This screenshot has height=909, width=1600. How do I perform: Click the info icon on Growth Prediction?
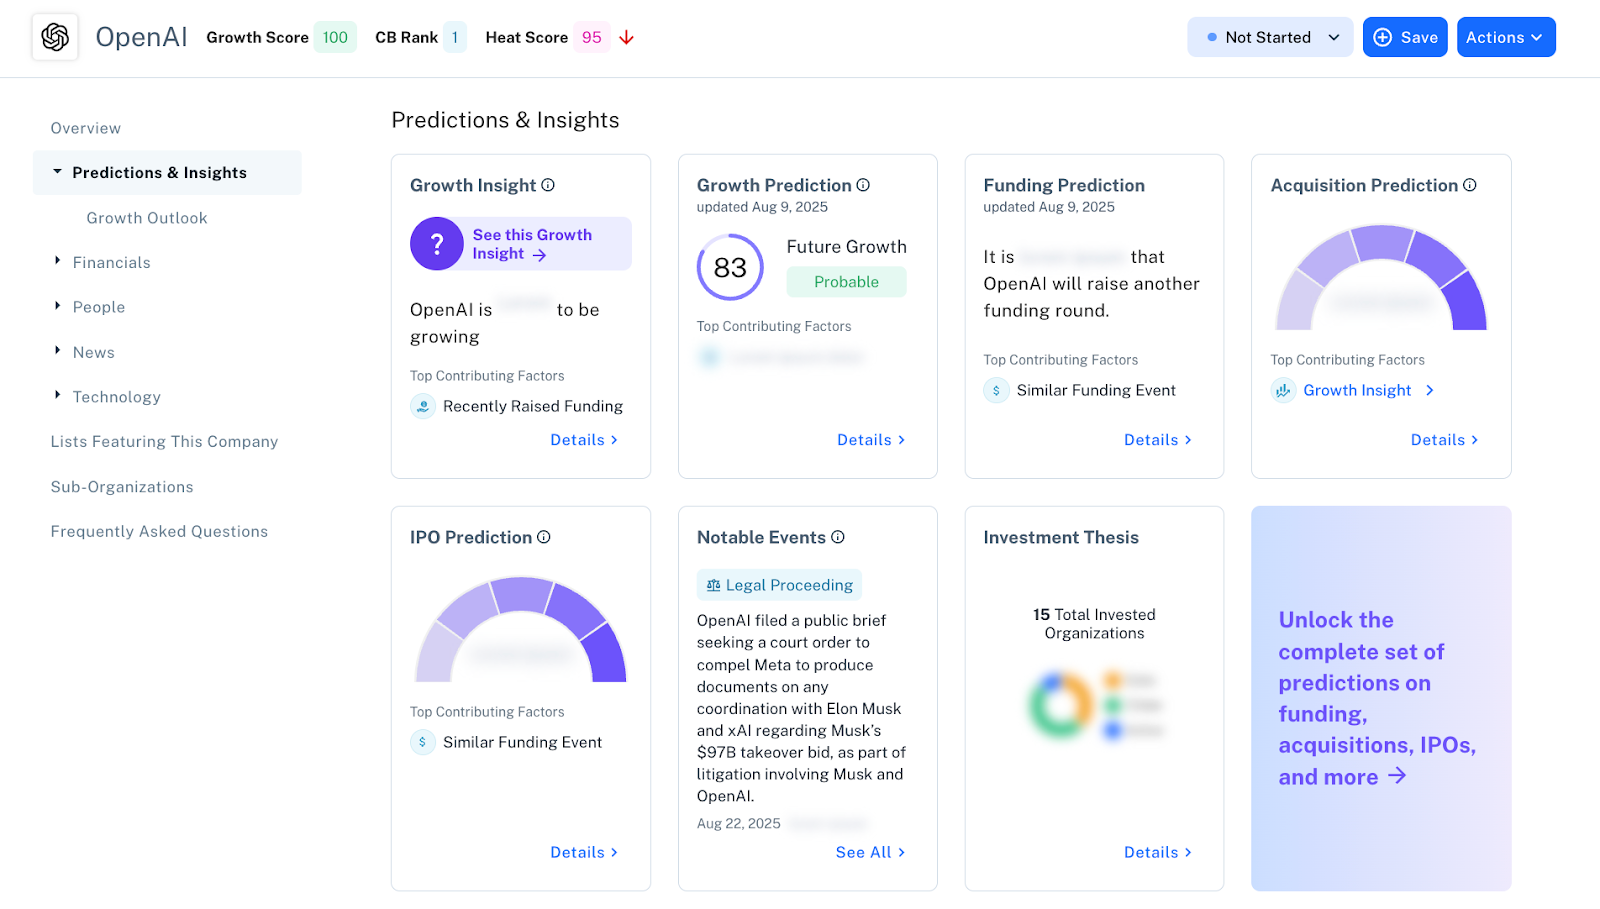864,184
